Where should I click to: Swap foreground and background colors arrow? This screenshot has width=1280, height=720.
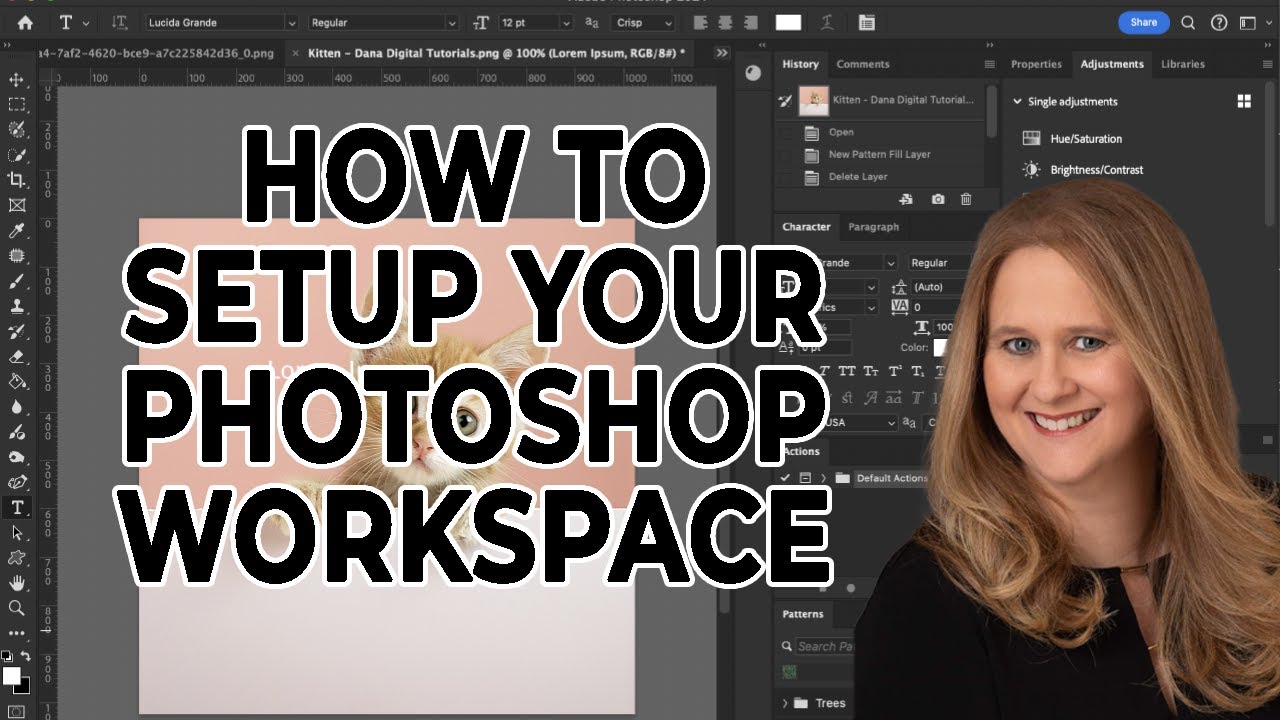pos(25,656)
